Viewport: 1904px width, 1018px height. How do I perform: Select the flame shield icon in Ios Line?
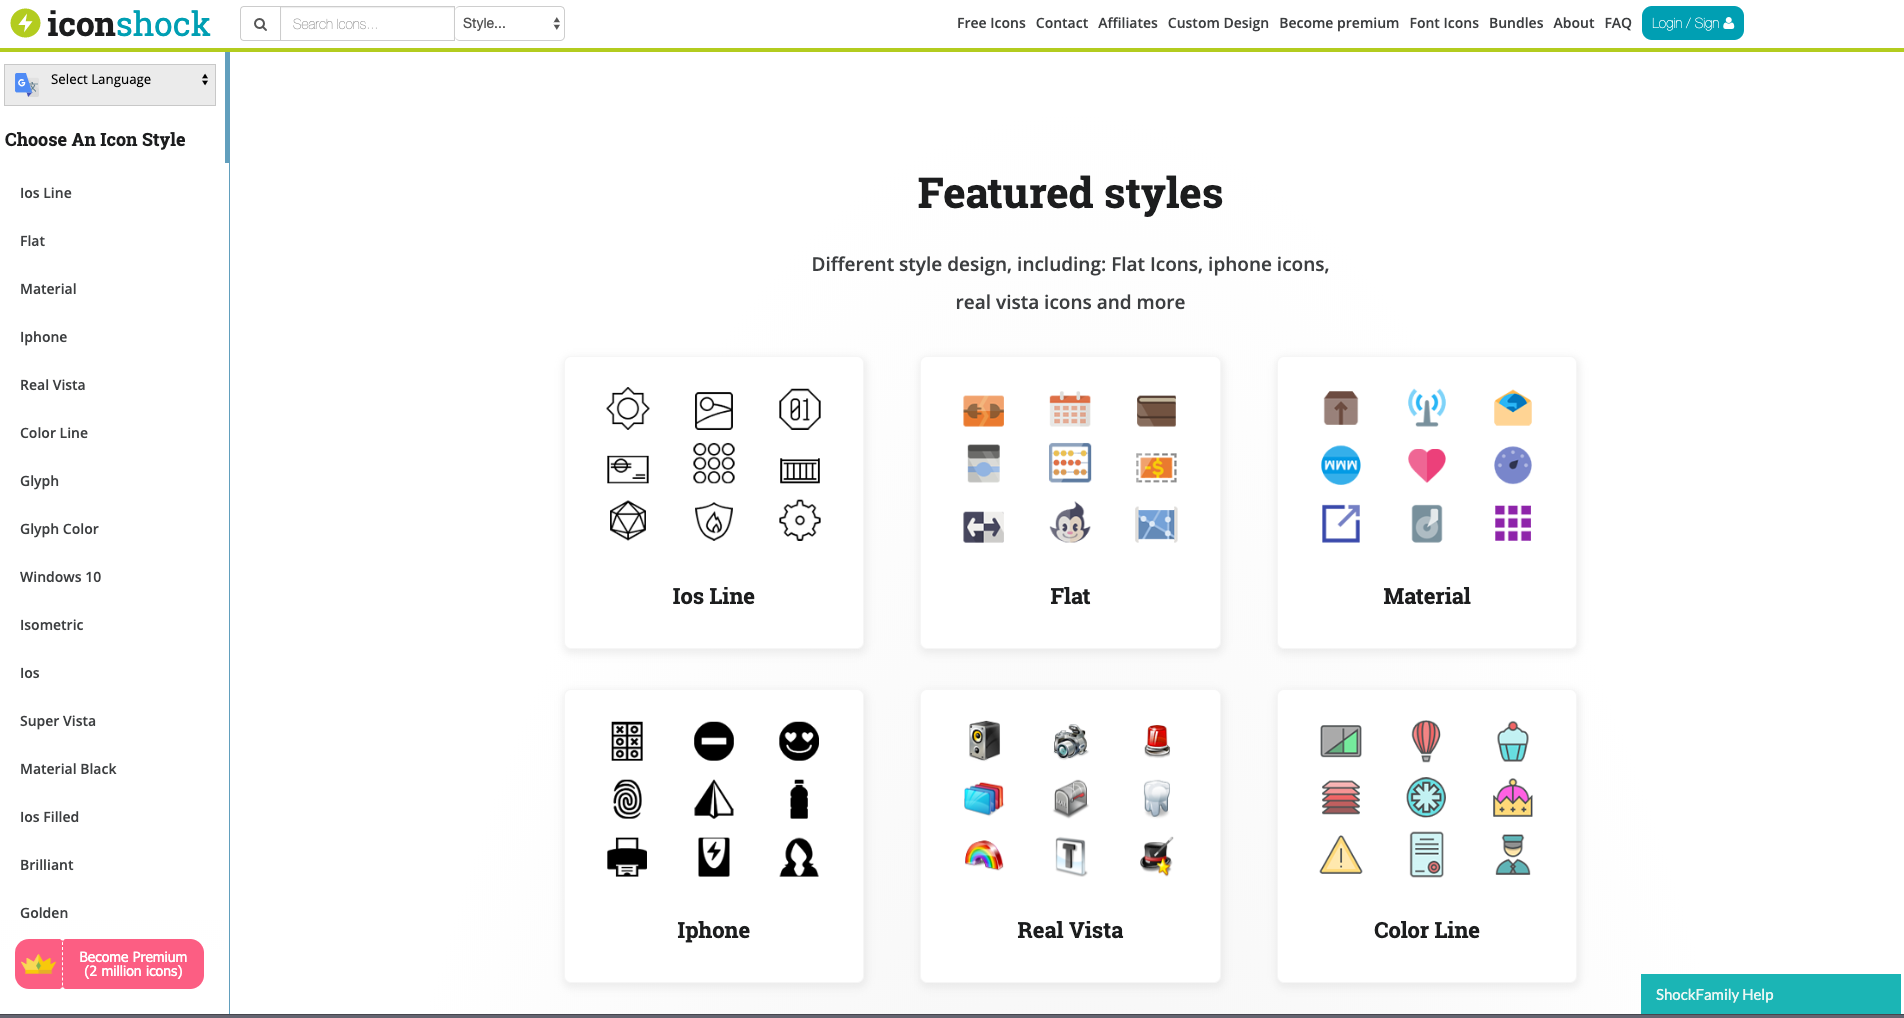(x=713, y=520)
